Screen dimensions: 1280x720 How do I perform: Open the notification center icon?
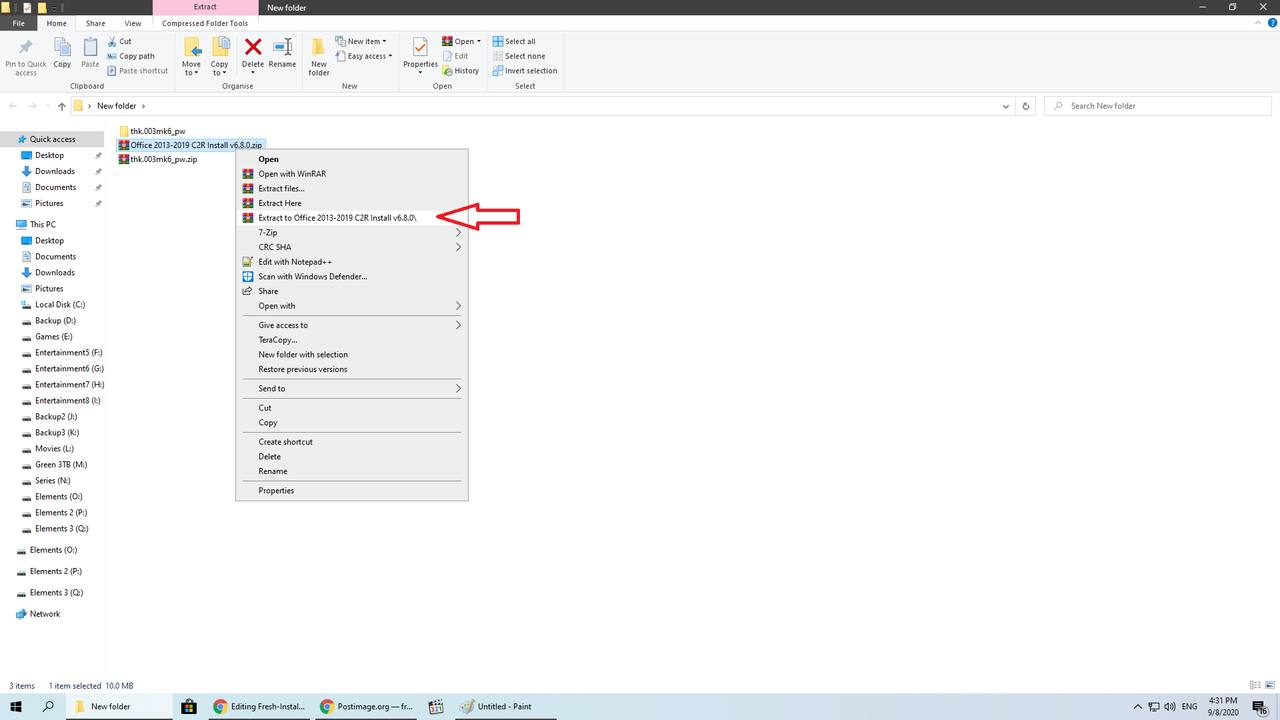click(x=1261, y=706)
